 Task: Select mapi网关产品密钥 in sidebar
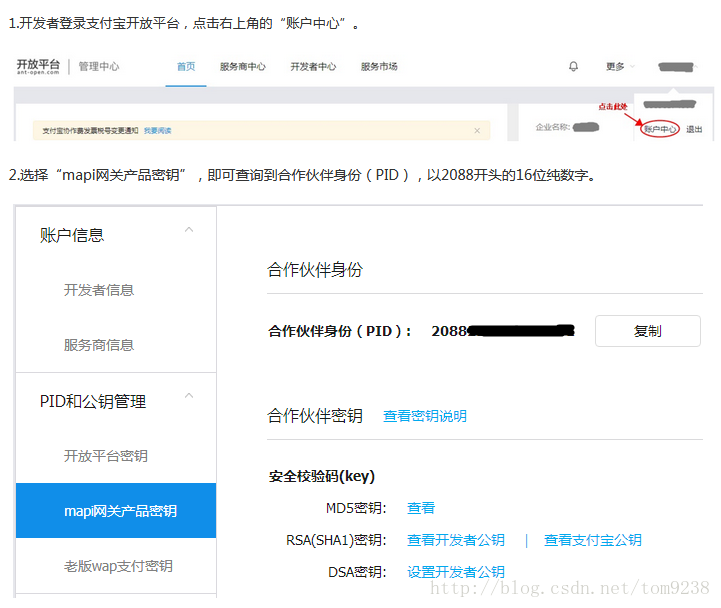pos(116,510)
